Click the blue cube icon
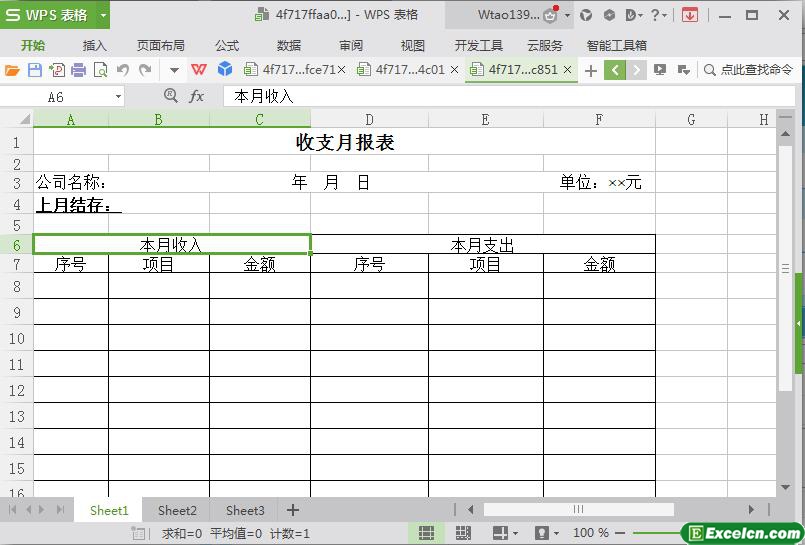Image resolution: width=805 pixels, height=545 pixels. click(225, 69)
